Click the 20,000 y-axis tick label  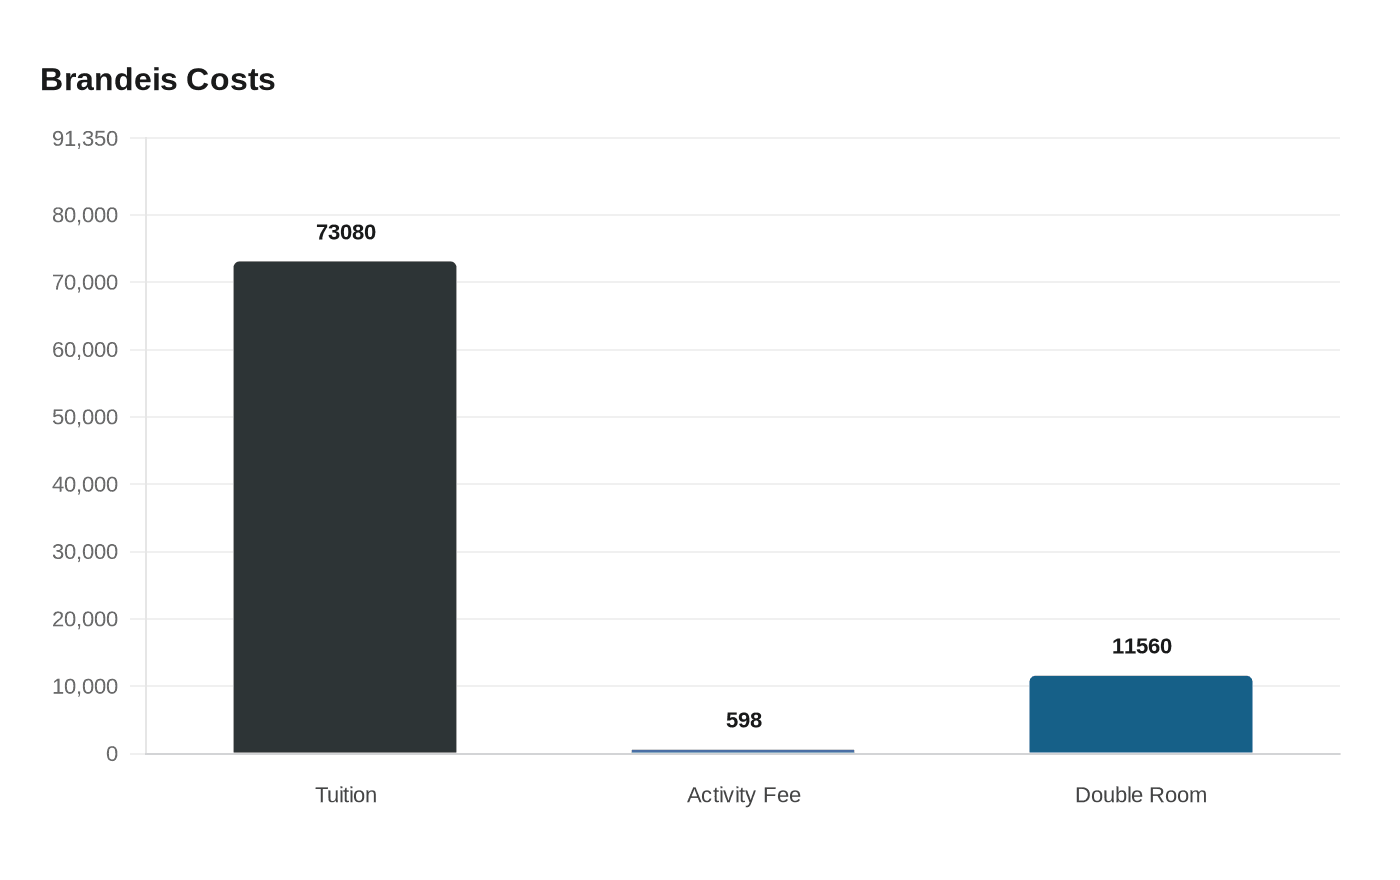pos(85,619)
